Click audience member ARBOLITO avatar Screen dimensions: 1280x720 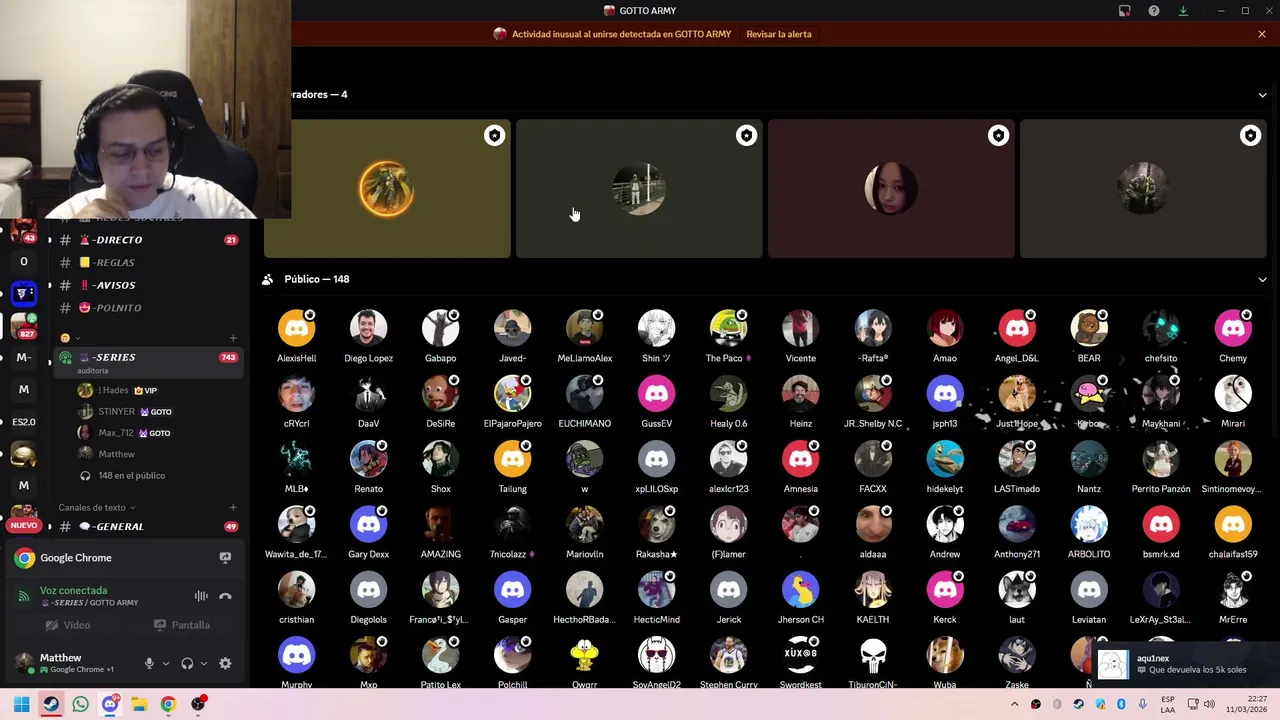click(1088, 525)
